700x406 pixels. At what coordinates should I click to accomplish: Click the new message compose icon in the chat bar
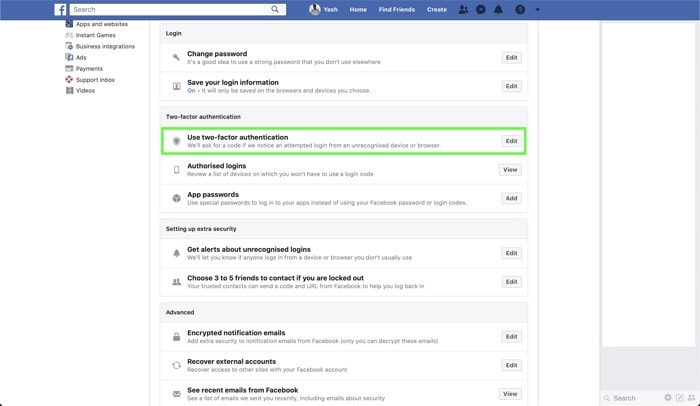[680, 398]
